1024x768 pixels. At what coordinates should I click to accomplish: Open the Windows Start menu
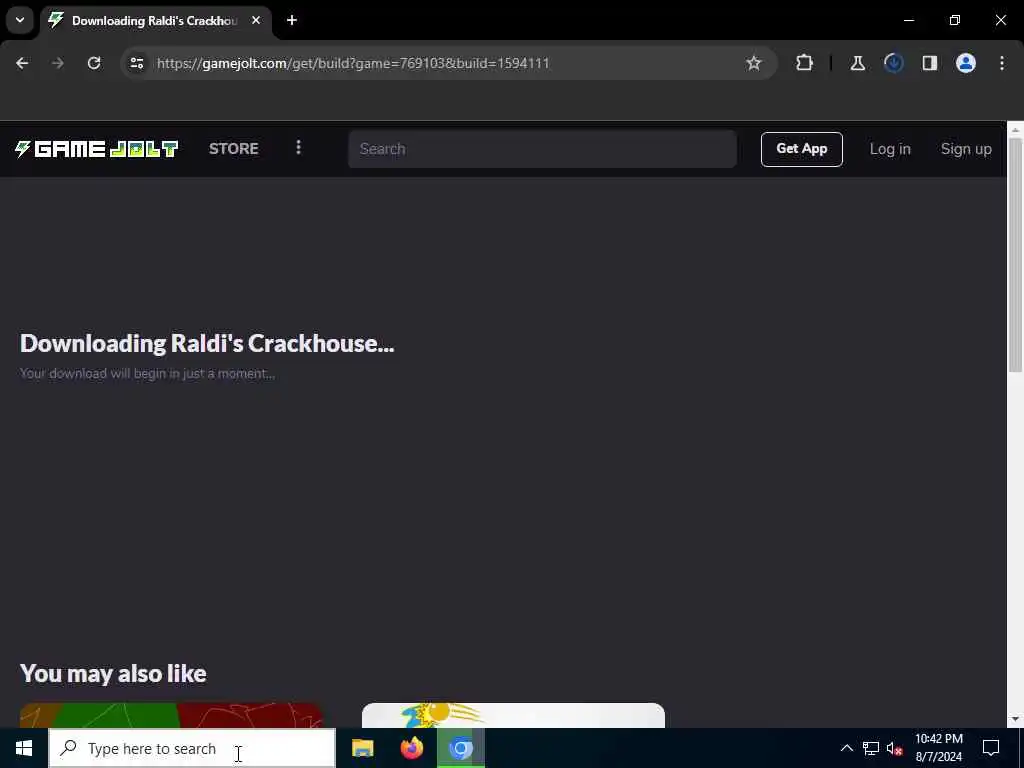pos(24,748)
